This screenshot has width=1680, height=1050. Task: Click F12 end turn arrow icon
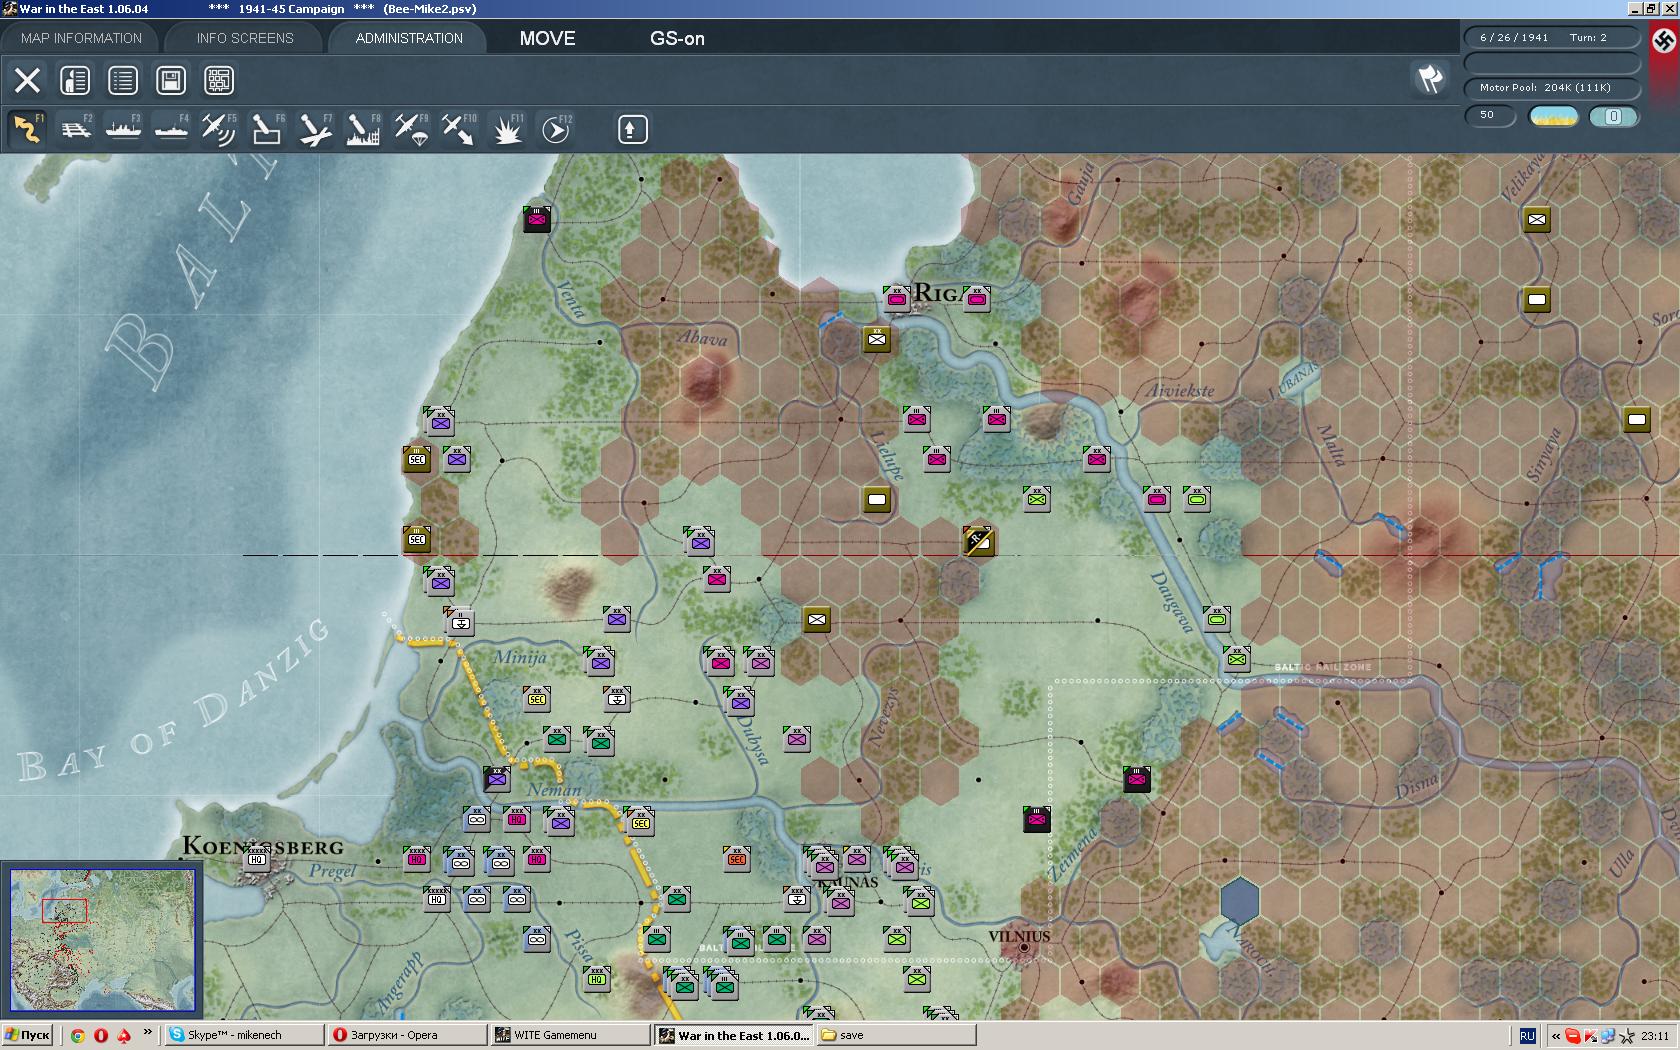pyautogui.click(x=555, y=129)
